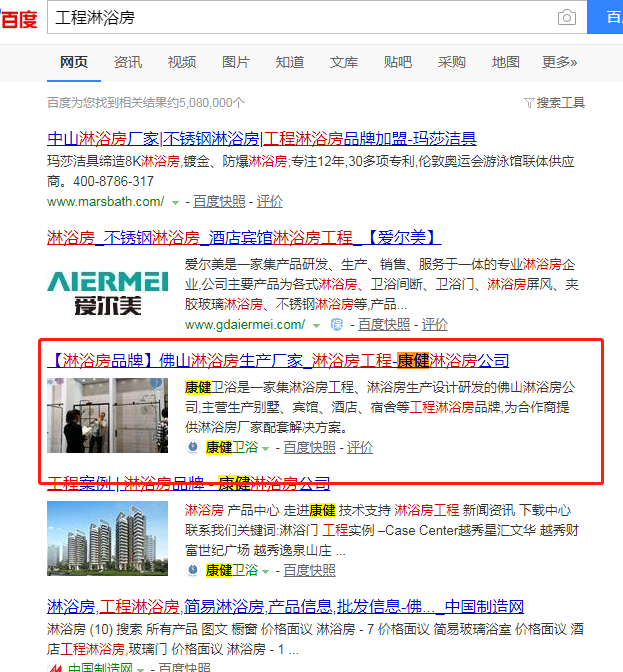Click the 康健卫浴 site icon above 工程案例

point(193,447)
